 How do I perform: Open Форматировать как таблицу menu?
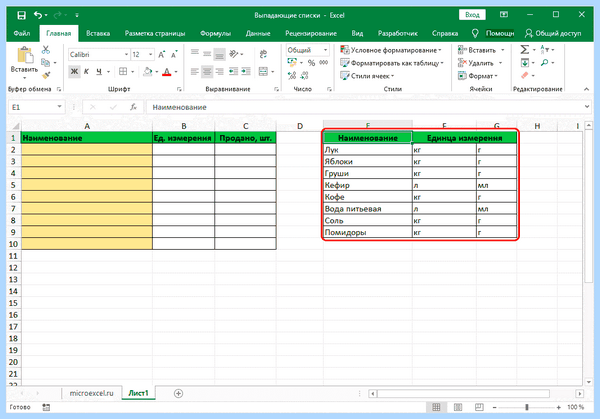392,63
